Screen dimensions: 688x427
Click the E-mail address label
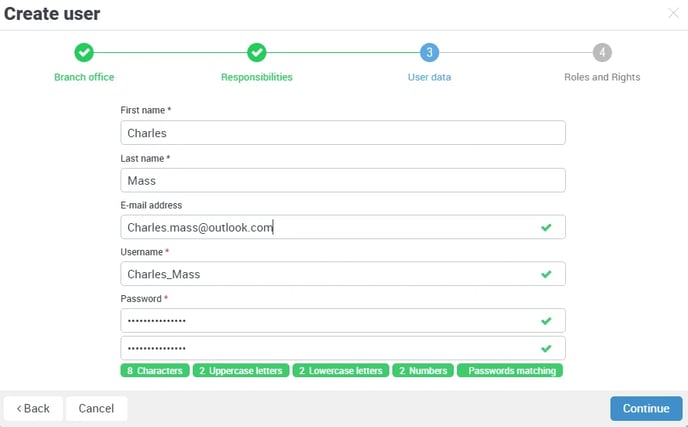(x=151, y=205)
